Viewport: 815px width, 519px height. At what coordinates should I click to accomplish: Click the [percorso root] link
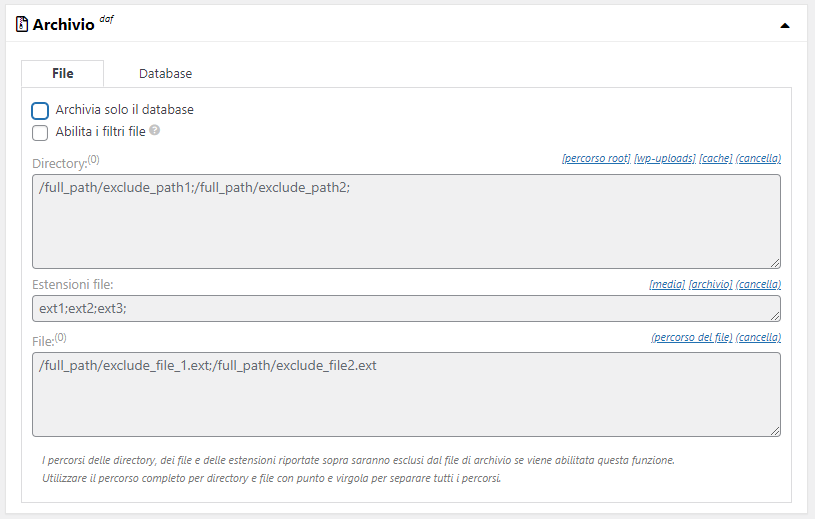point(596,159)
